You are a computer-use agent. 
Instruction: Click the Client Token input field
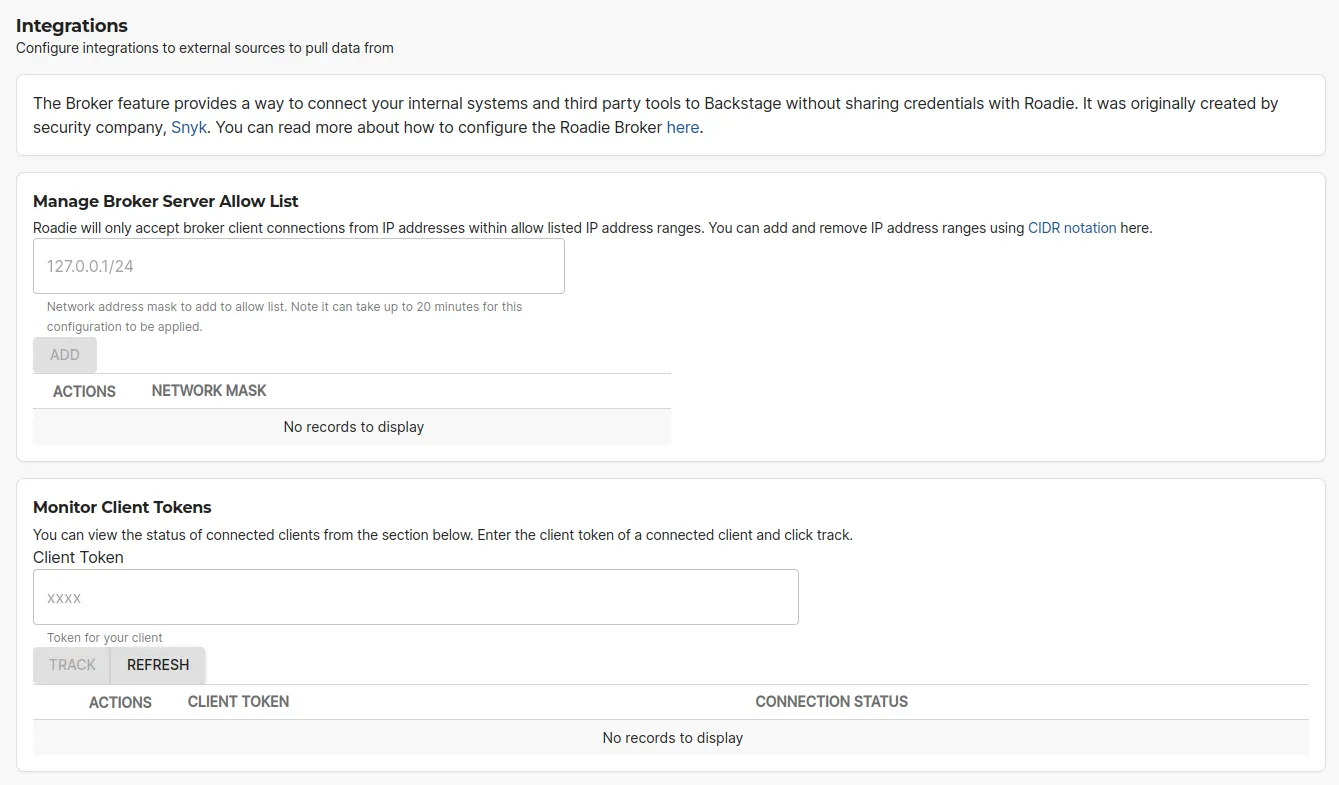[x=415, y=596]
